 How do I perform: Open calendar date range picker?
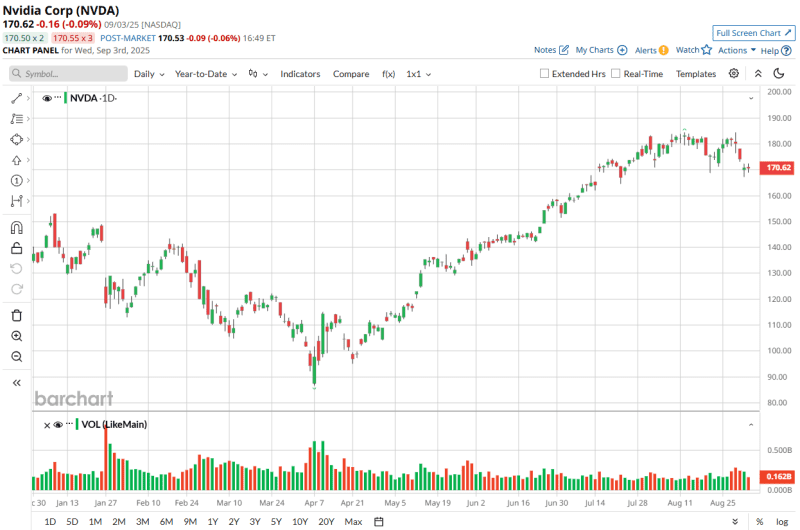click(x=379, y=521)
